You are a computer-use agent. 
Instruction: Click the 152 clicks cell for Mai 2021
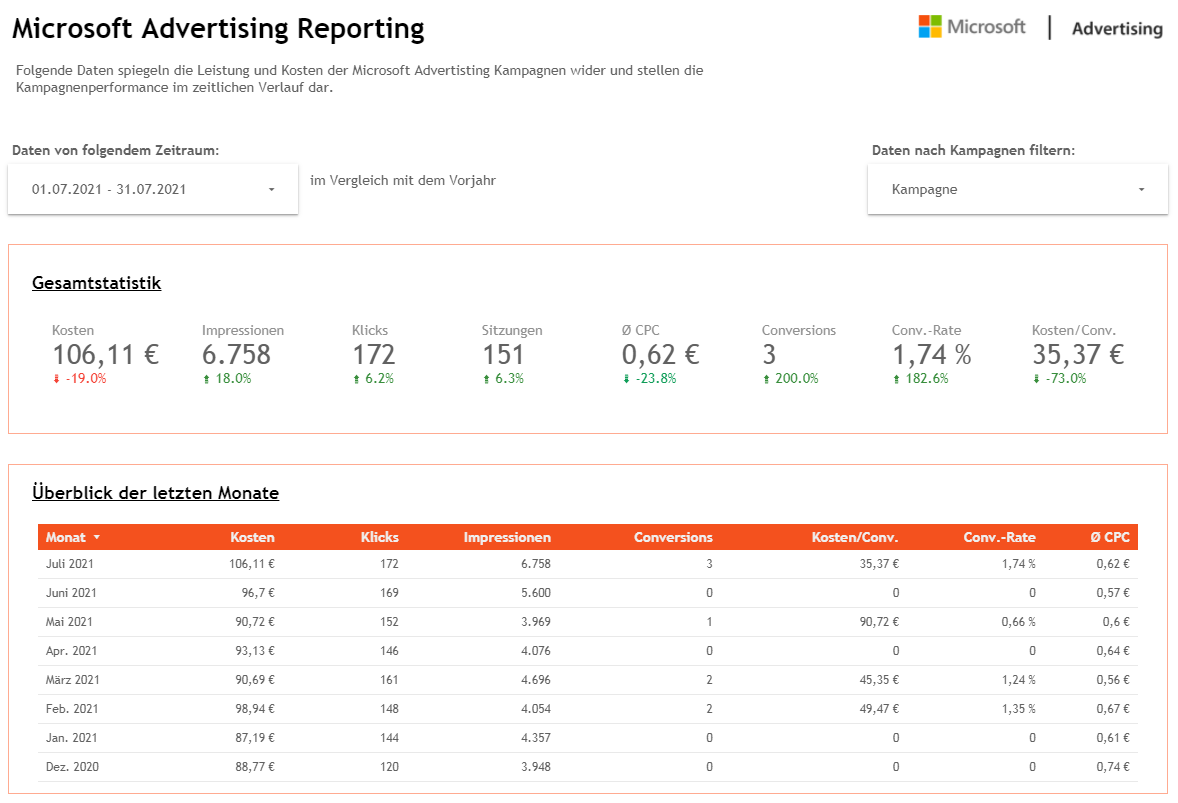(x=389, y=622)
